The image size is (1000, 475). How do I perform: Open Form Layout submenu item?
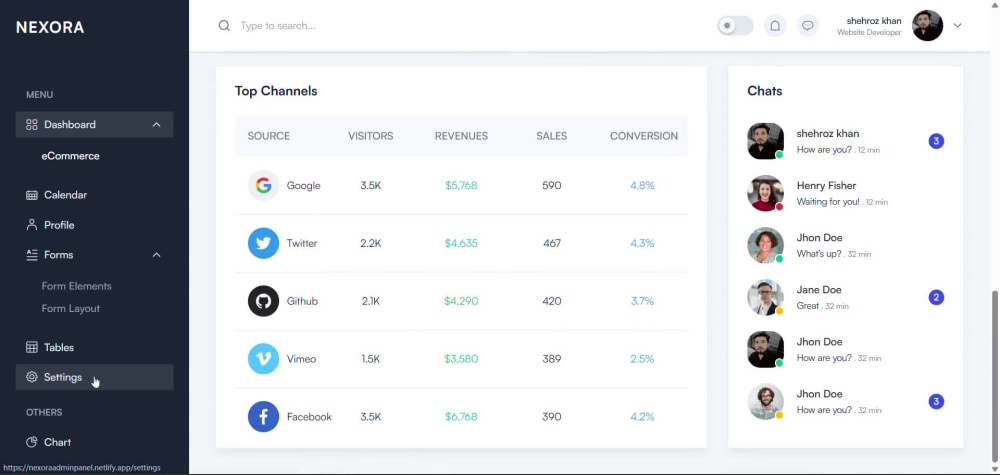pos(71,309)
